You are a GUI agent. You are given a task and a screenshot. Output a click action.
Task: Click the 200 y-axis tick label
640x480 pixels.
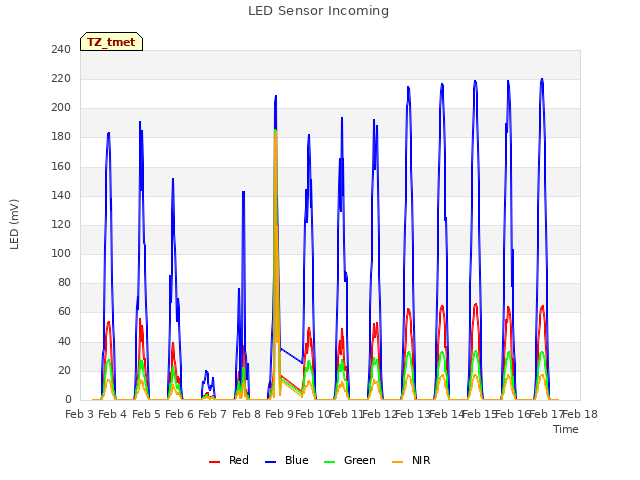[x=61, y=107]
